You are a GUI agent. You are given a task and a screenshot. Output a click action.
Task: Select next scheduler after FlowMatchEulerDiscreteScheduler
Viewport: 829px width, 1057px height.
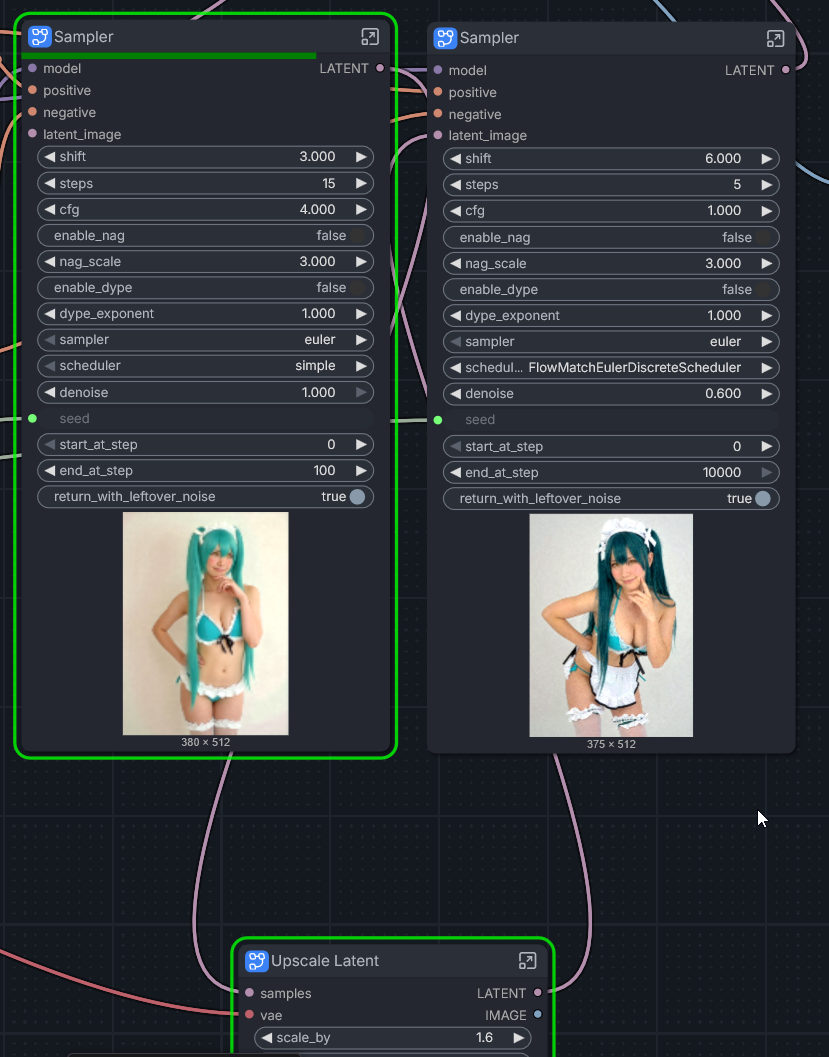click(x=767, y=367)
